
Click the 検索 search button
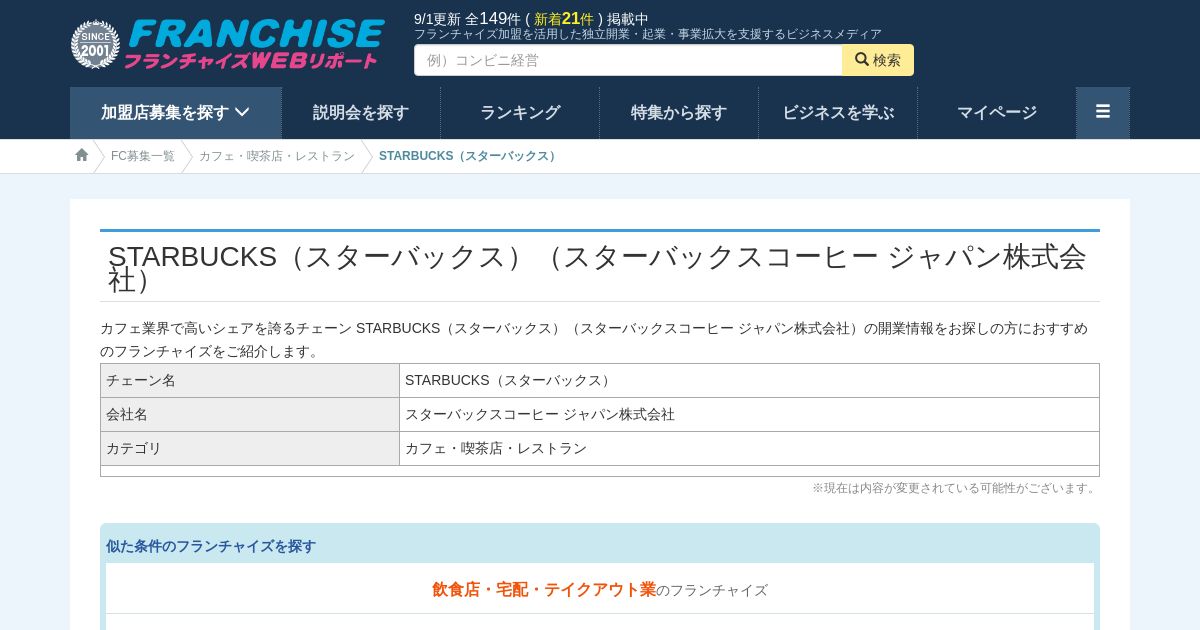tap(878, 60)
